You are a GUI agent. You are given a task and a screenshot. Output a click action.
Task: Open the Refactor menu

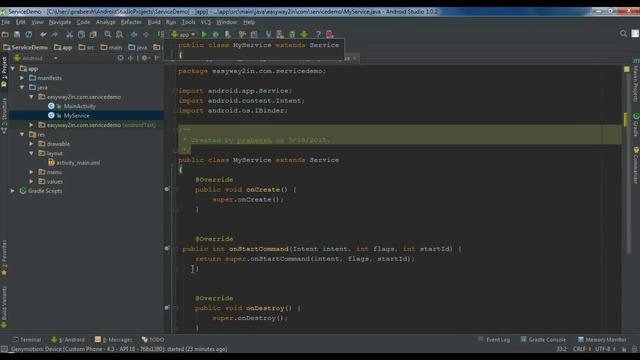pos(131,22)
